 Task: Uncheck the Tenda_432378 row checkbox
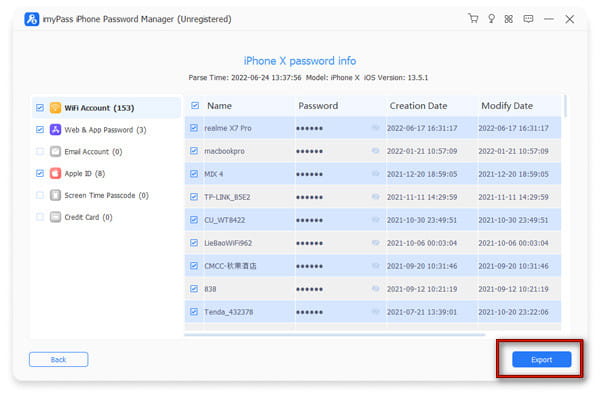pyautogui.click(x=194, y=311)
